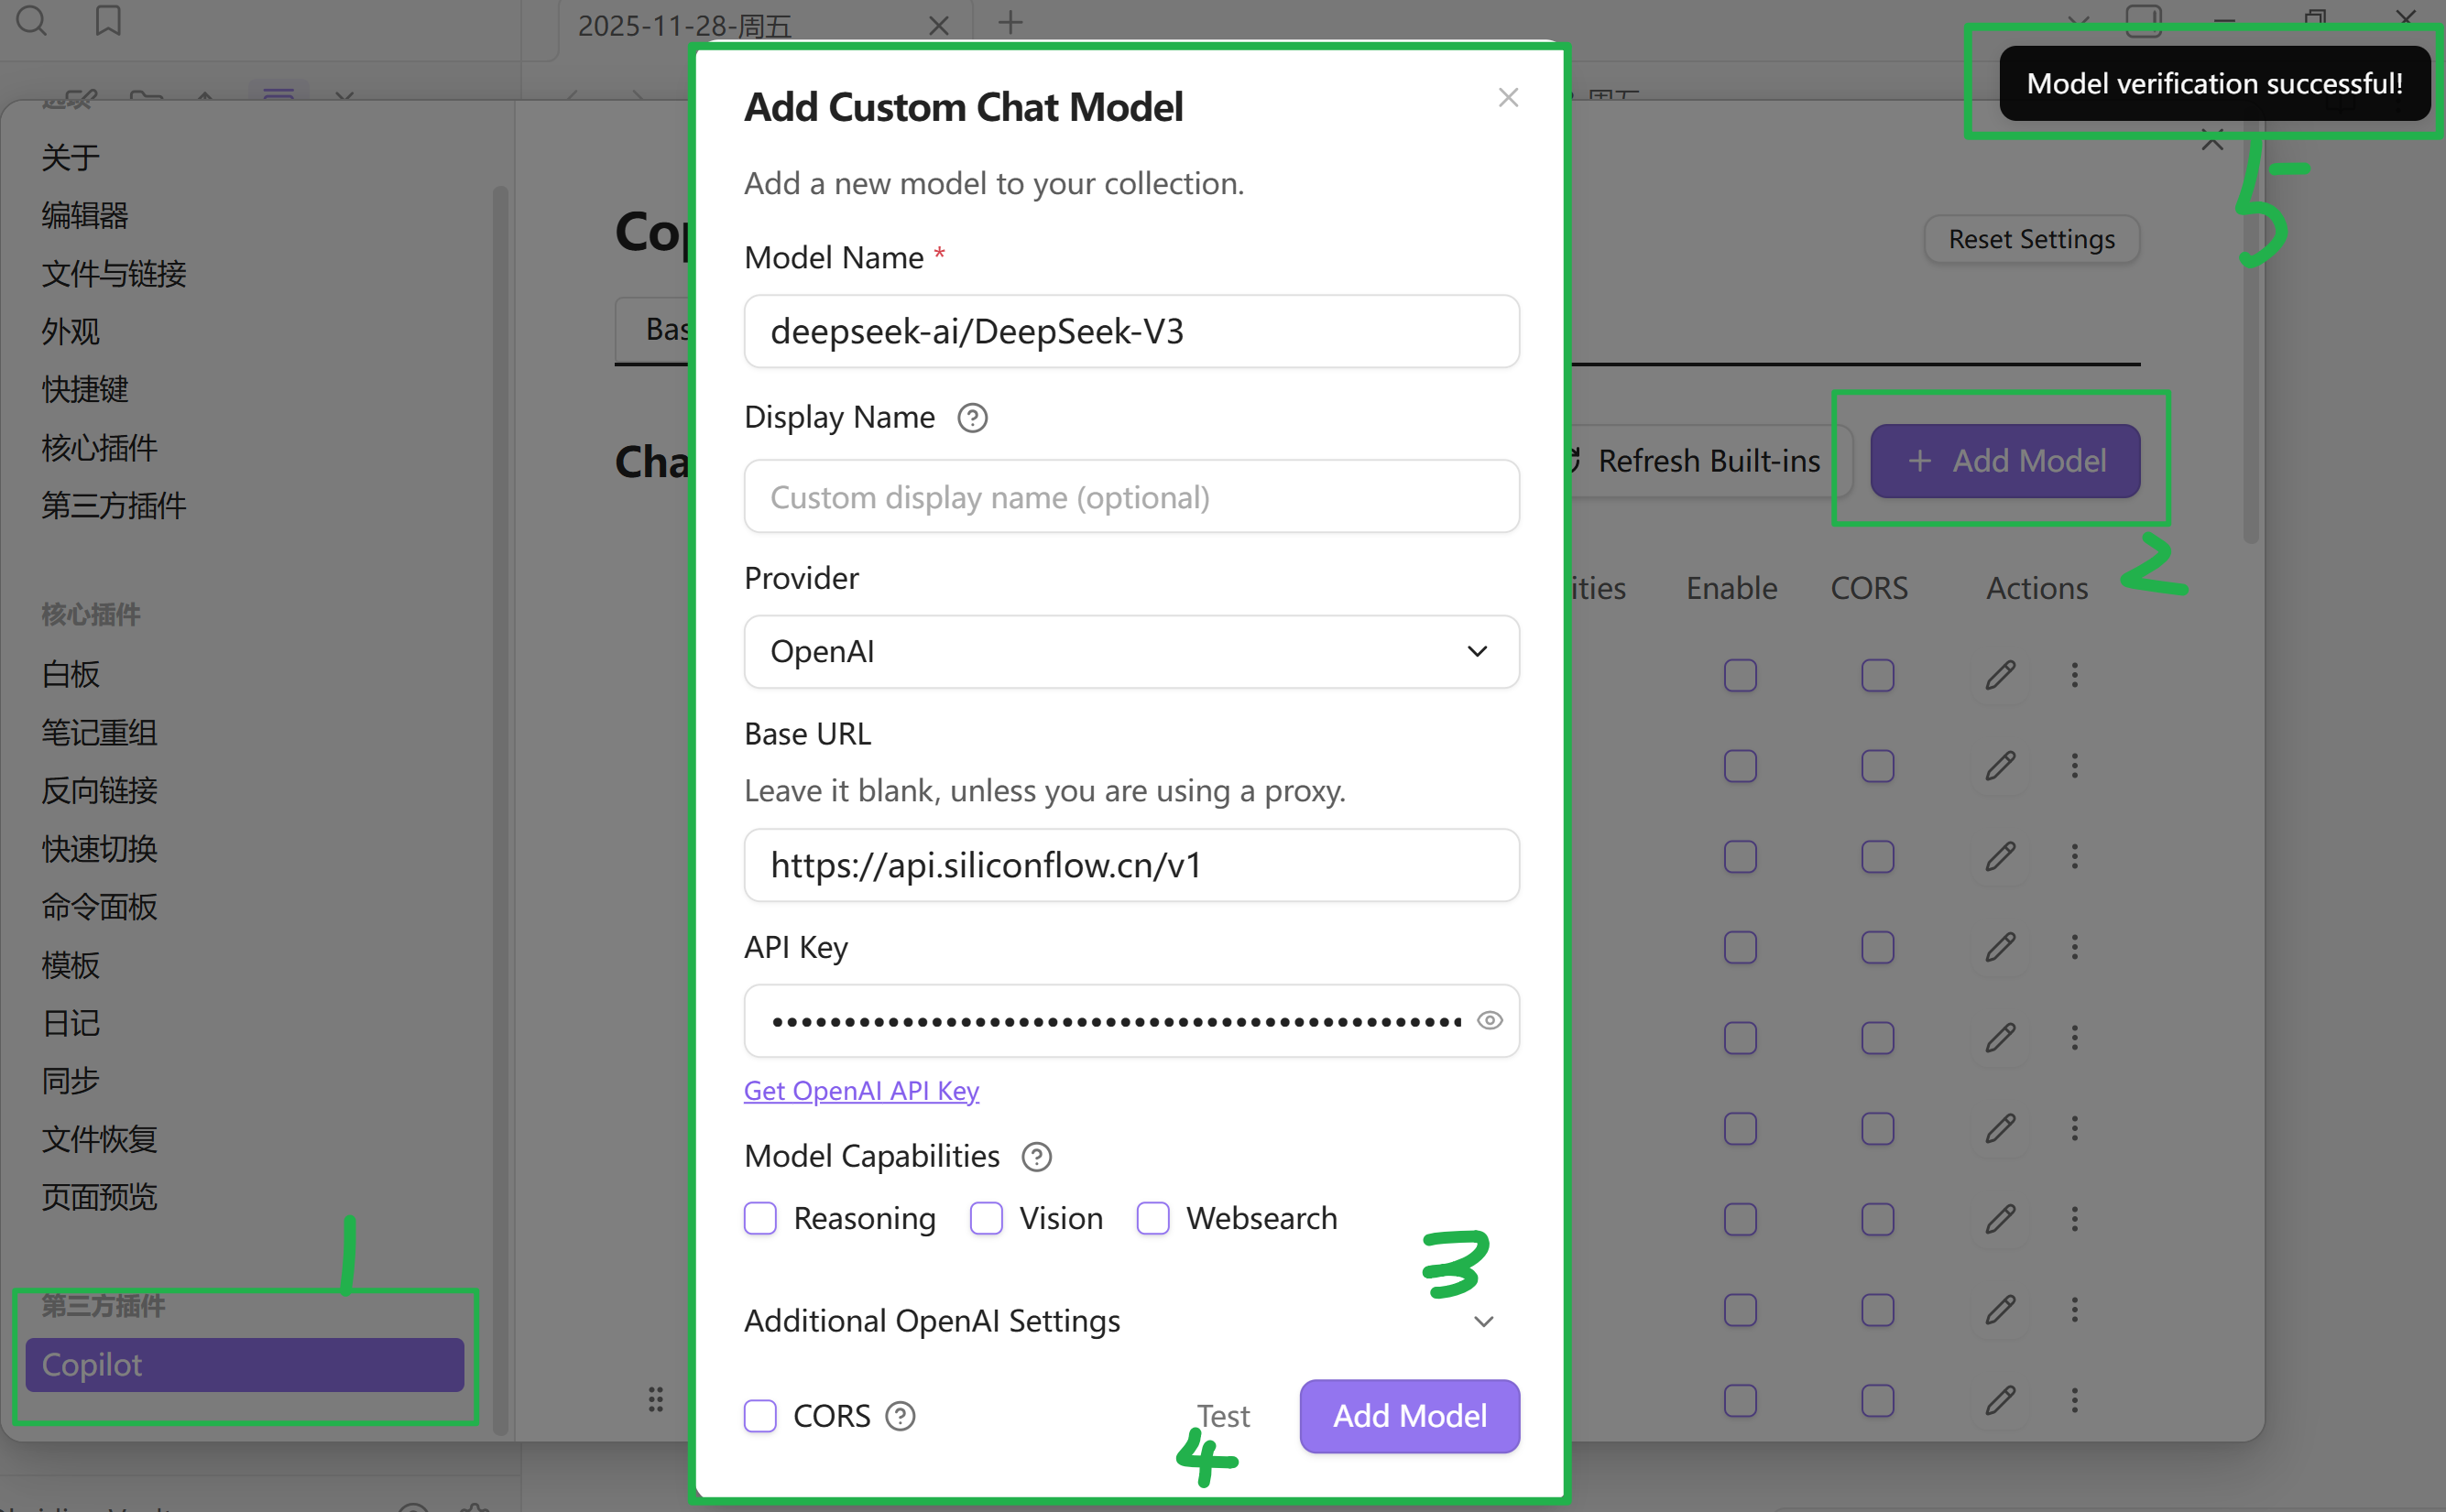The width and height of the screenshot is (2446, 1512).
Task: Open the Provider dropdown showing OpenAI
Action: 1131,652
